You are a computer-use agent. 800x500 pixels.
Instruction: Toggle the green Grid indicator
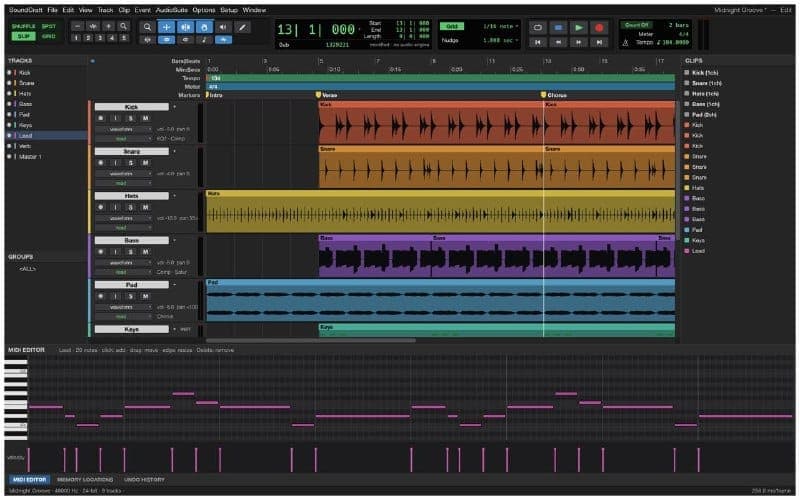[x=452, y=27]
